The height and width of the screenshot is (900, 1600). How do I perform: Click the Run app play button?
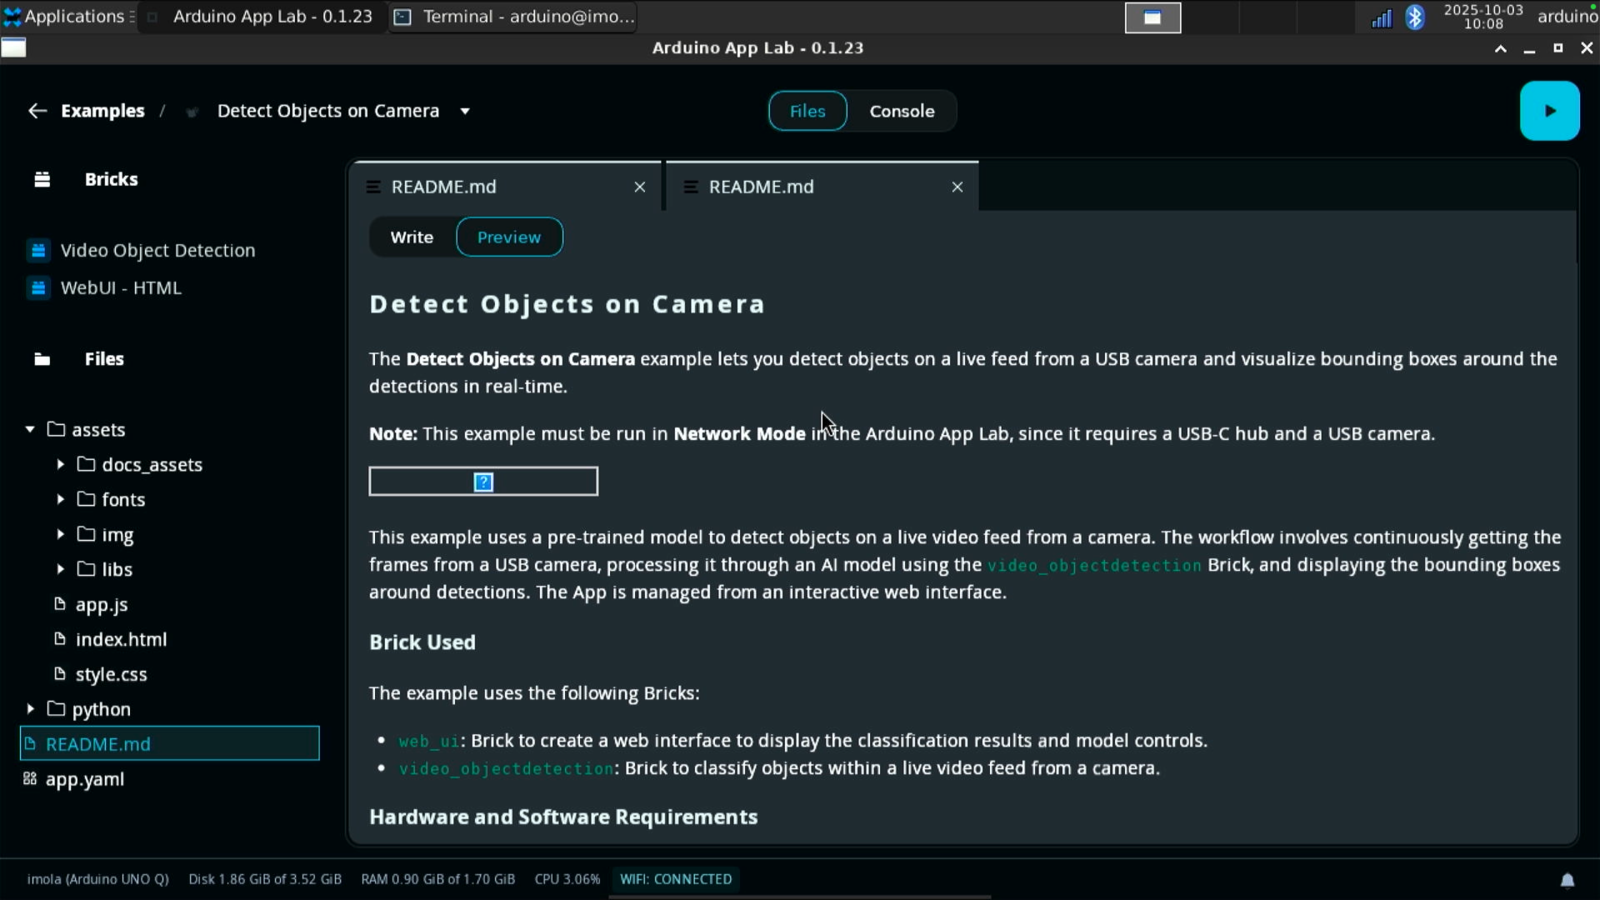(1549, 111)
